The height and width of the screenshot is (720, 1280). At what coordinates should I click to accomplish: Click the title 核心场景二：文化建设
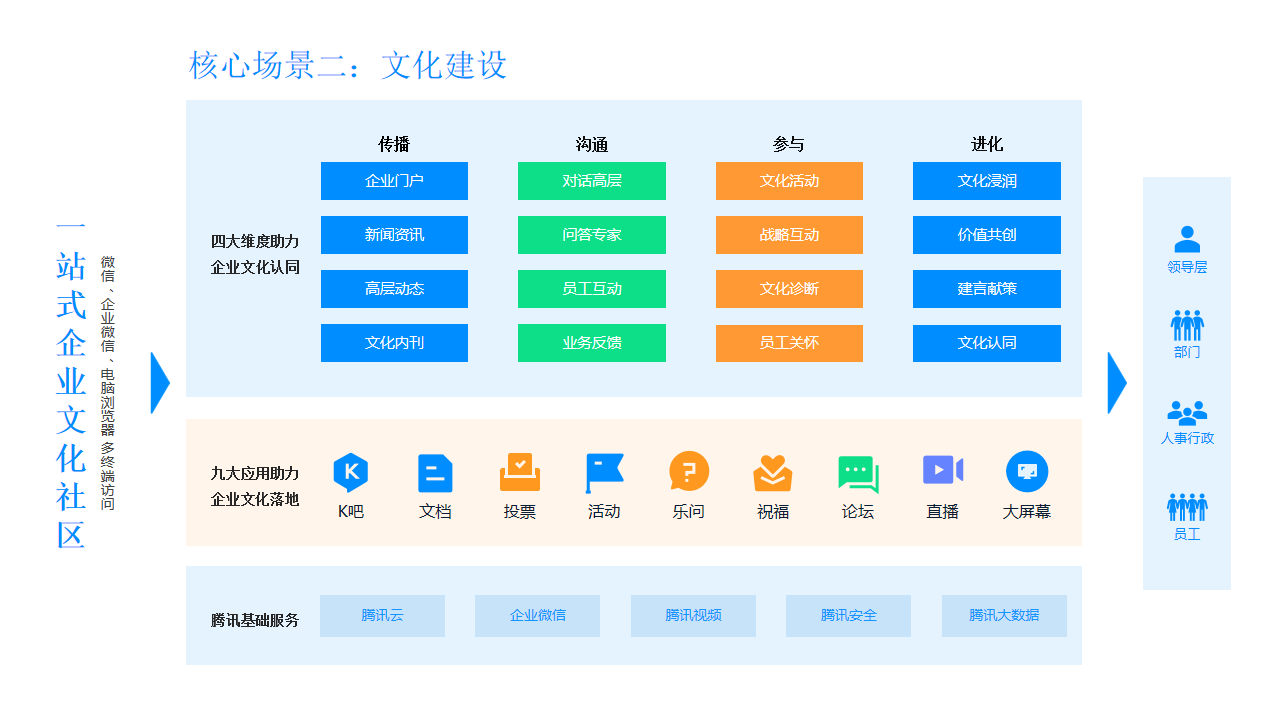(x=348, y=65)
